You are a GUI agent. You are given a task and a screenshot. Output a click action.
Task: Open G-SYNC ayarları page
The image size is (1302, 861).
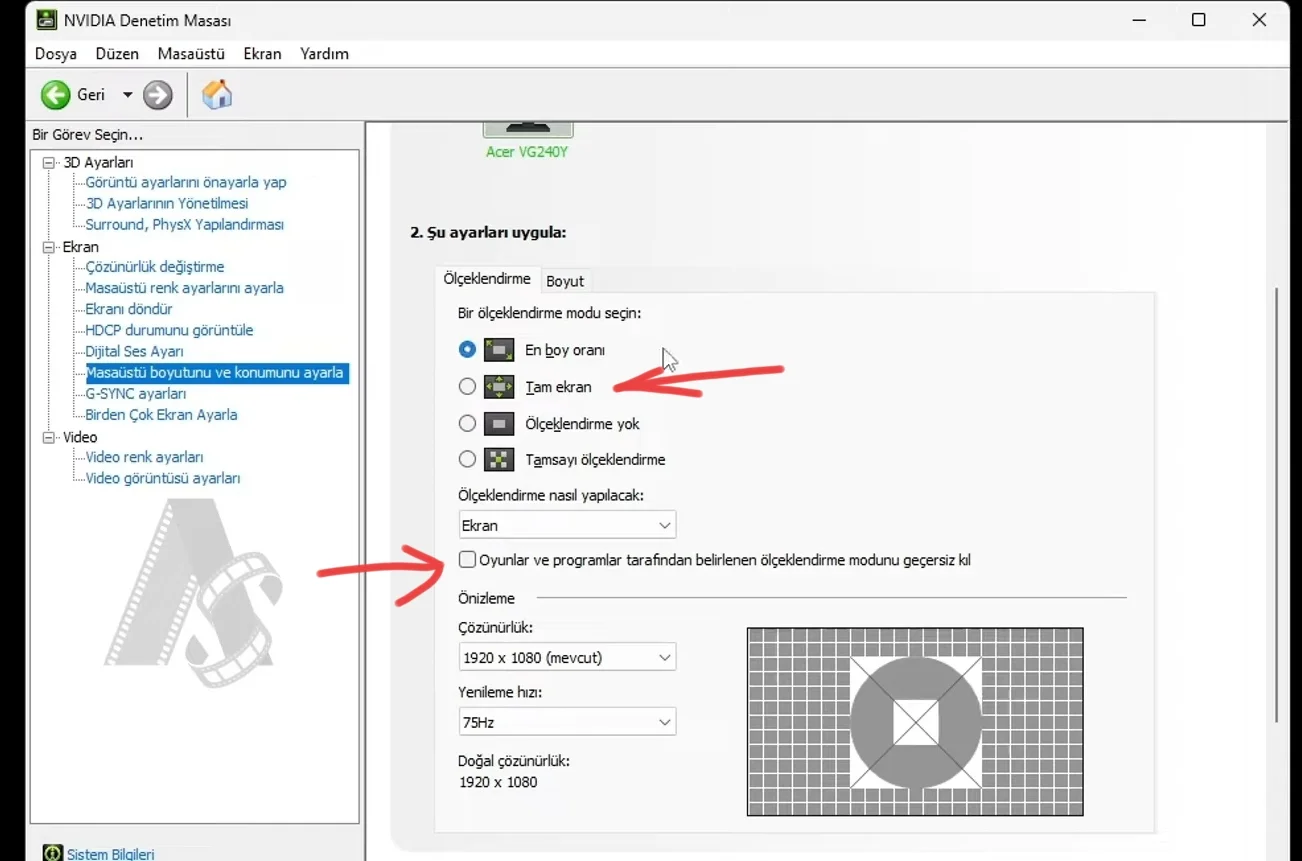(136, 394)
